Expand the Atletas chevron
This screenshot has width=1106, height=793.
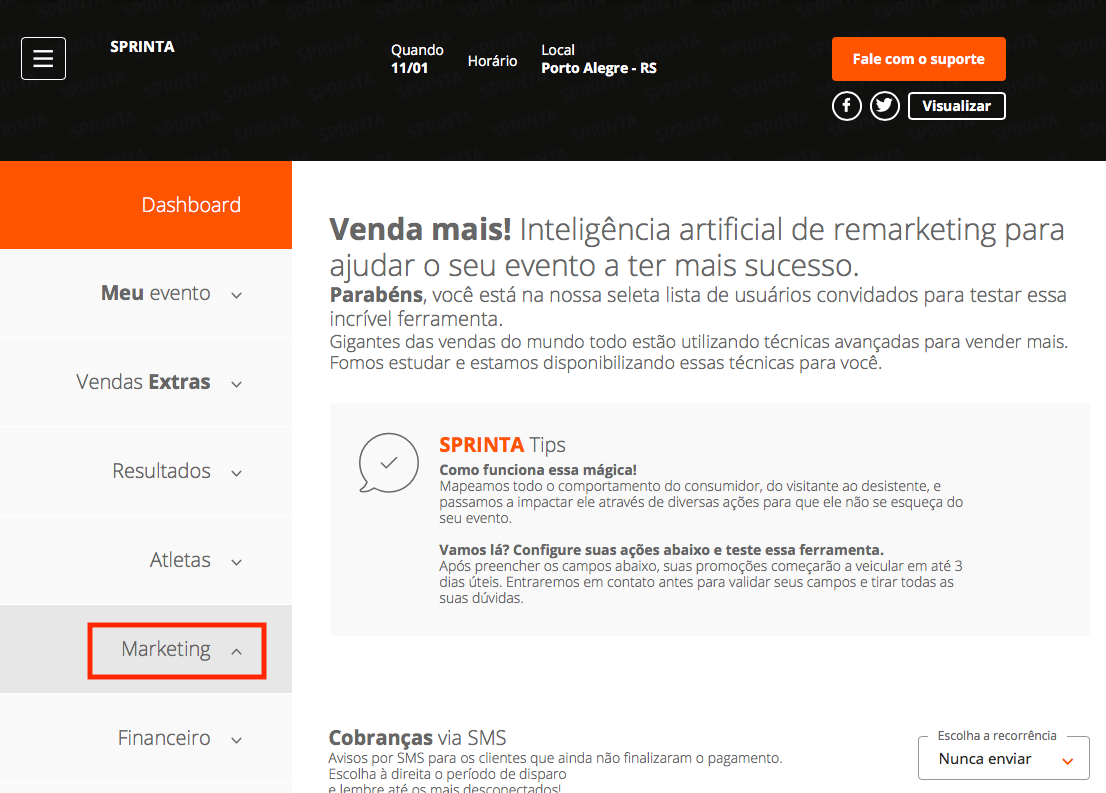237,562
